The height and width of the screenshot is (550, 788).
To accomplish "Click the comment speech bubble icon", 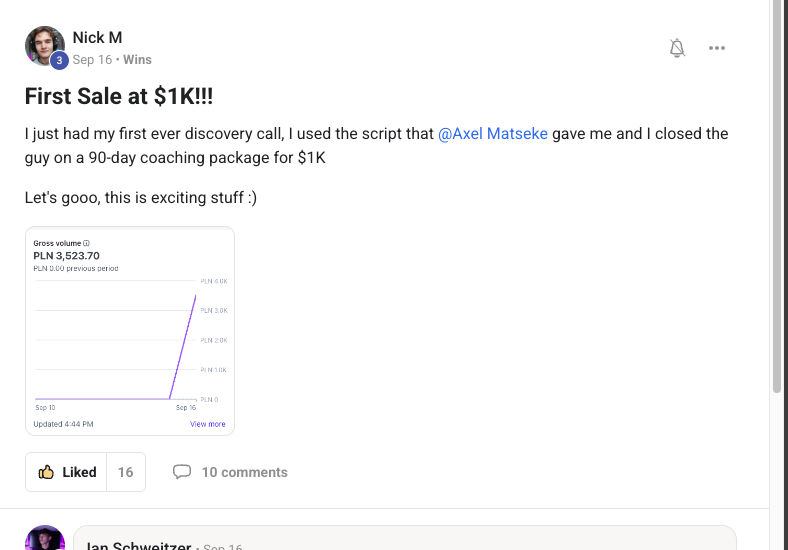I will click(x=182, y=472).
